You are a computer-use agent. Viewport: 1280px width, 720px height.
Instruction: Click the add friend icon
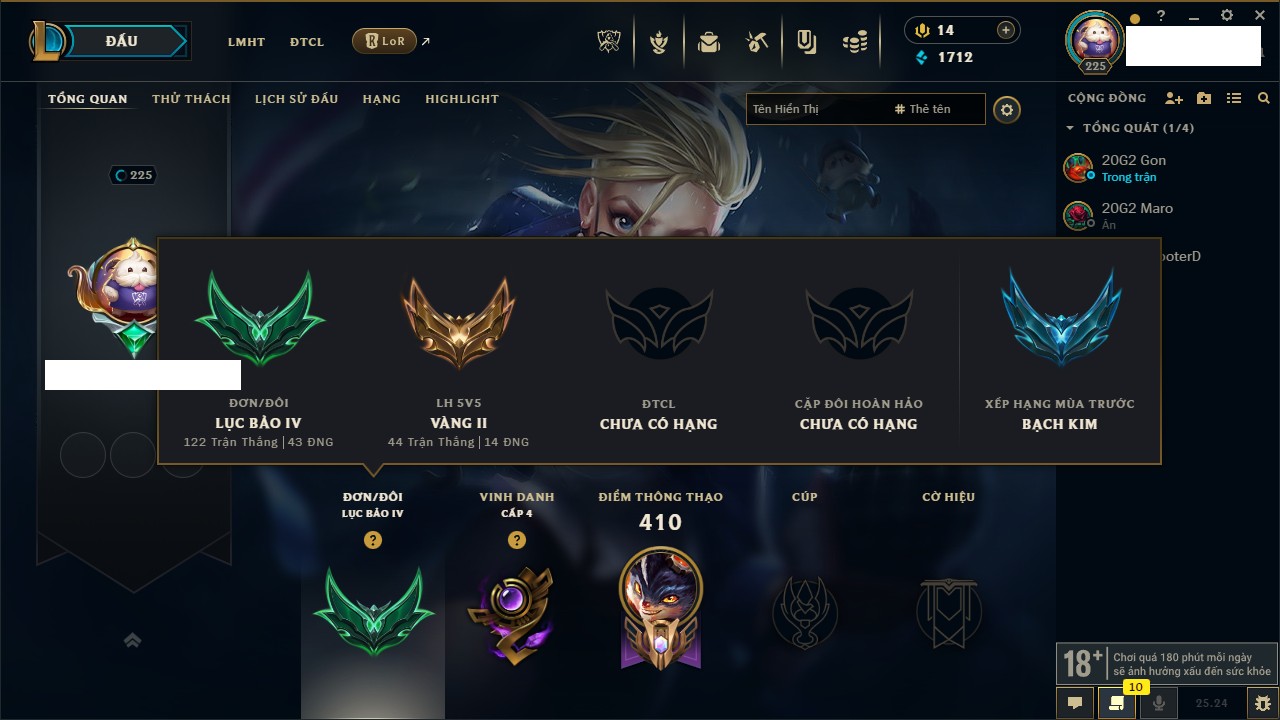(1174, 98)
